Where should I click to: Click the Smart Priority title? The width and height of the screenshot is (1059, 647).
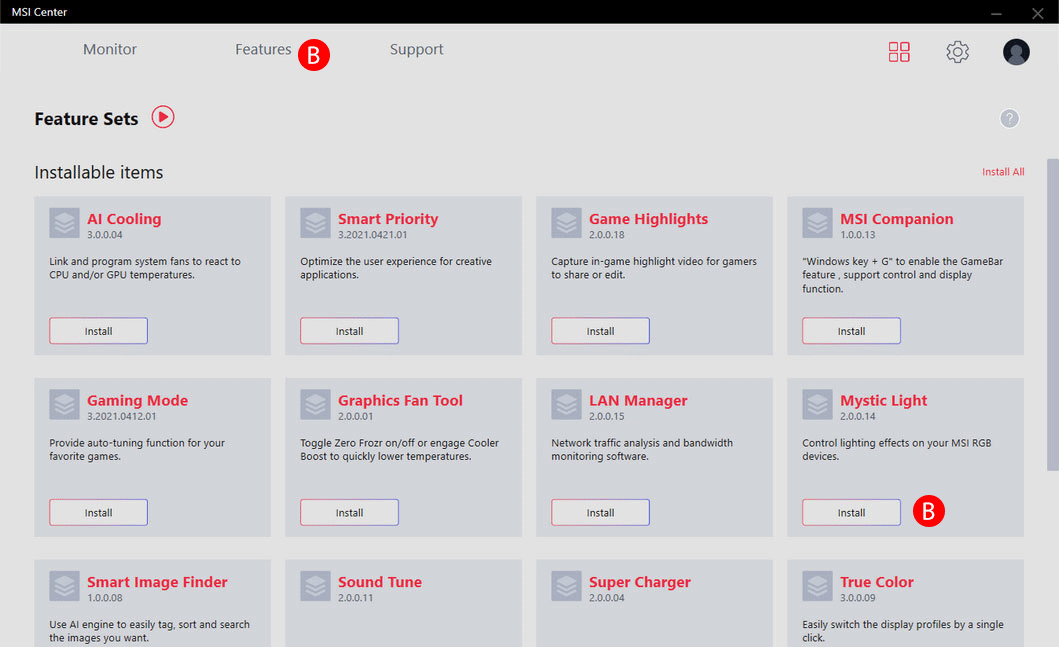click(x=388, y=219)
